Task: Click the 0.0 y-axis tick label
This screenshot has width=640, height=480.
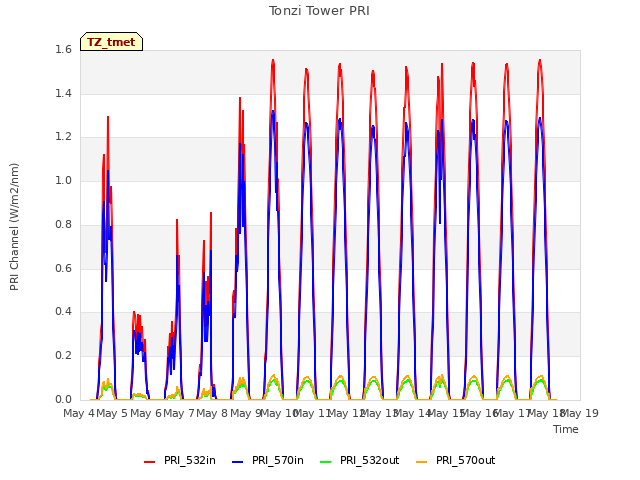Action: pos(63,400)
